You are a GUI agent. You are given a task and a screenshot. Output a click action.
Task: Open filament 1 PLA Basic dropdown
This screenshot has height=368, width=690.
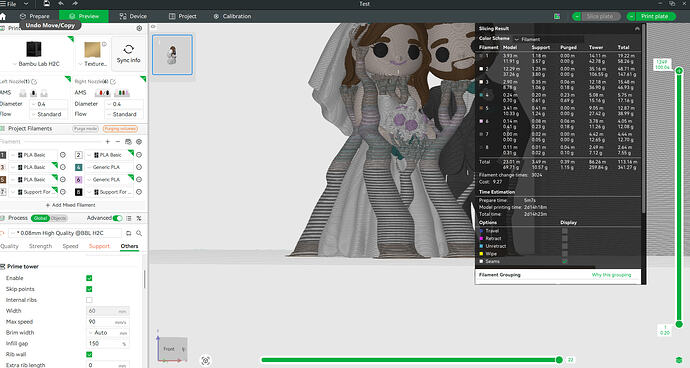(x=34, y=155)
